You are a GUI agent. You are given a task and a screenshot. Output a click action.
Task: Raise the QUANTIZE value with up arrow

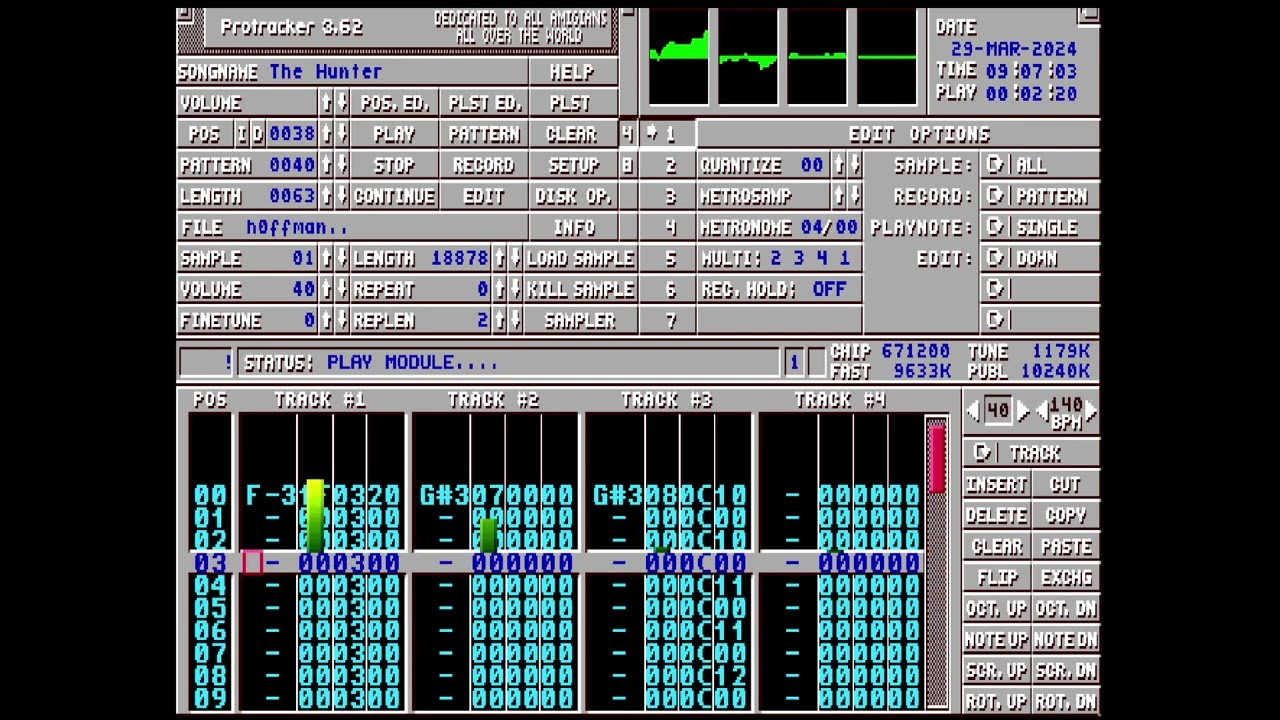tap(838, 165)
